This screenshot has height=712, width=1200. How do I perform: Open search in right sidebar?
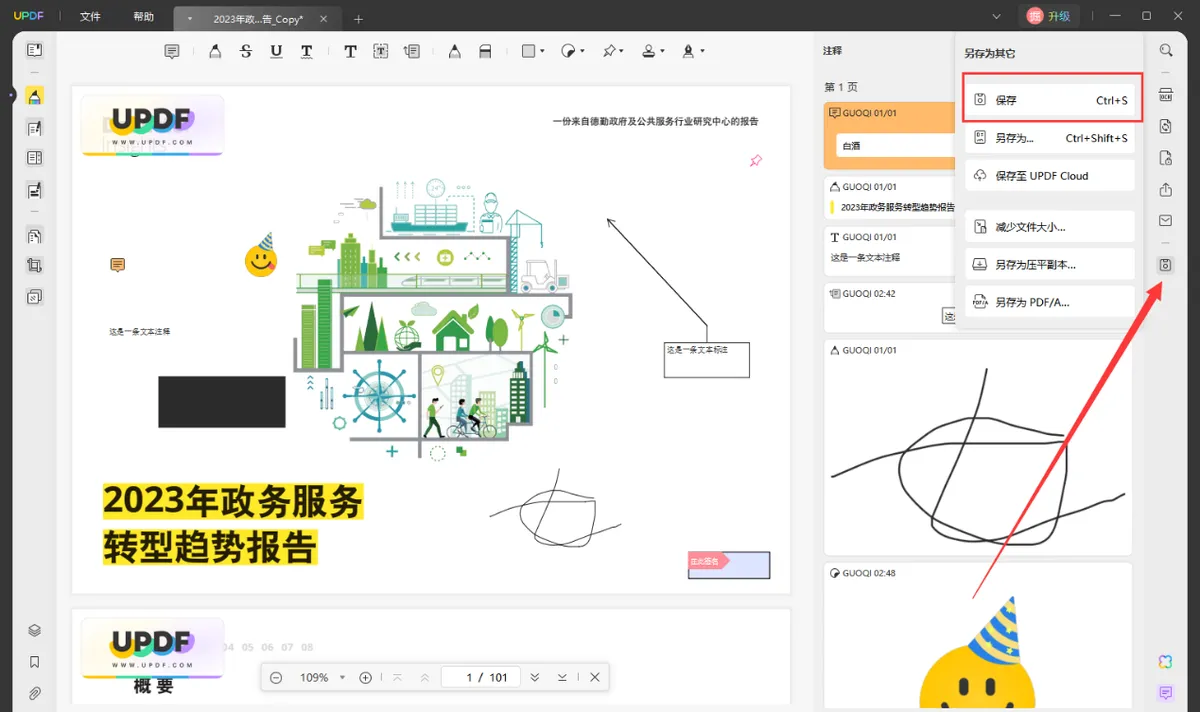1166,50
